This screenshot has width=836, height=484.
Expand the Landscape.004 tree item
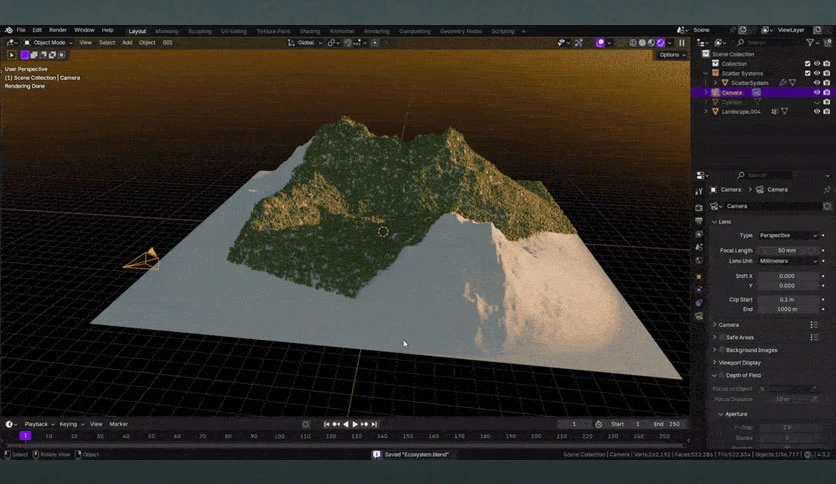[x=706, y=111]
